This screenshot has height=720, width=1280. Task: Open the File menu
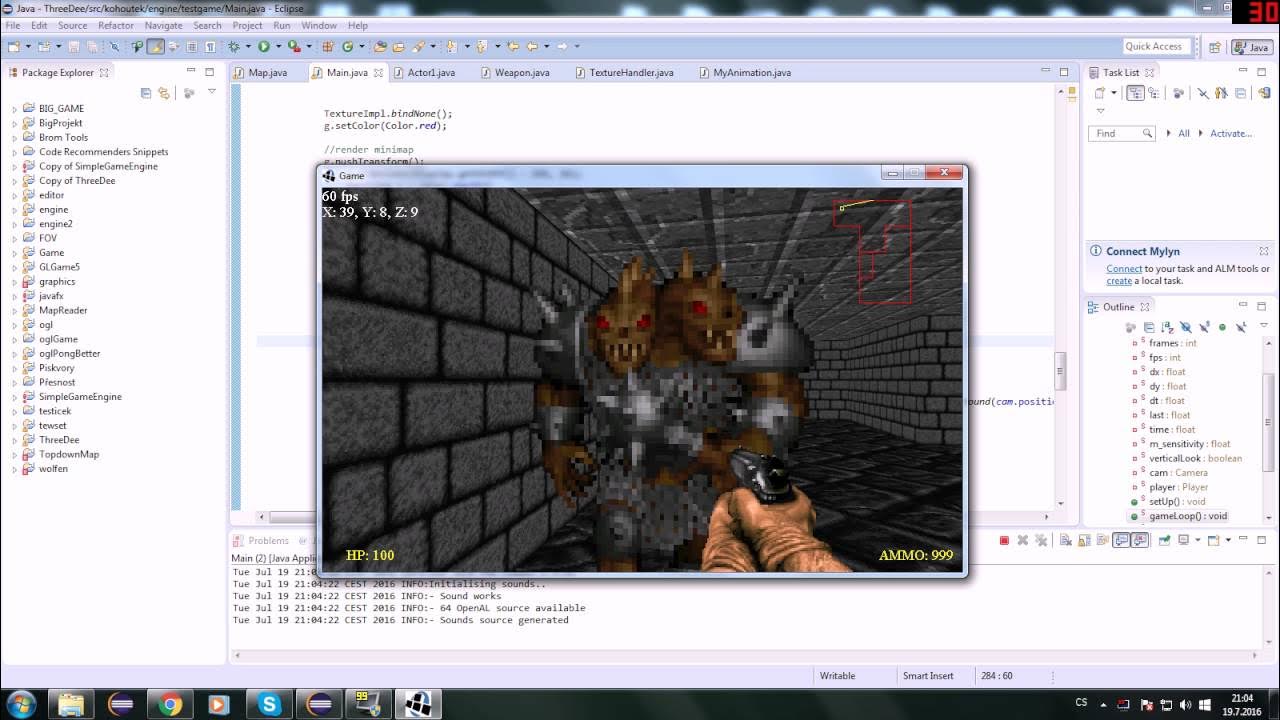13,25
